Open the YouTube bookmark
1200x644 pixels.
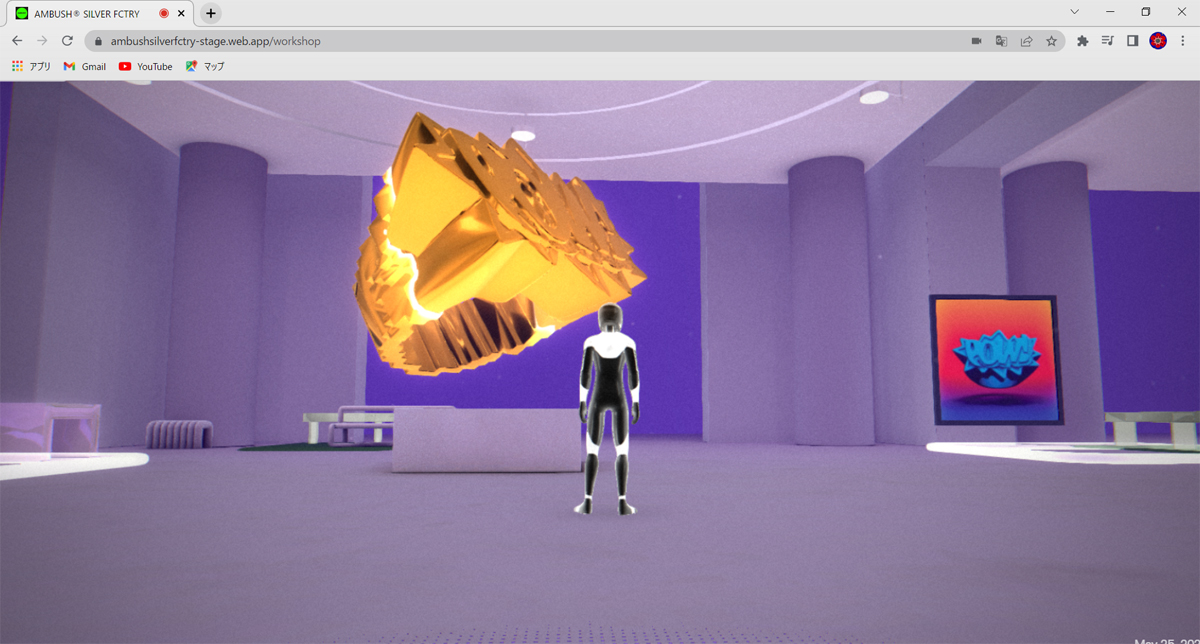145,67
